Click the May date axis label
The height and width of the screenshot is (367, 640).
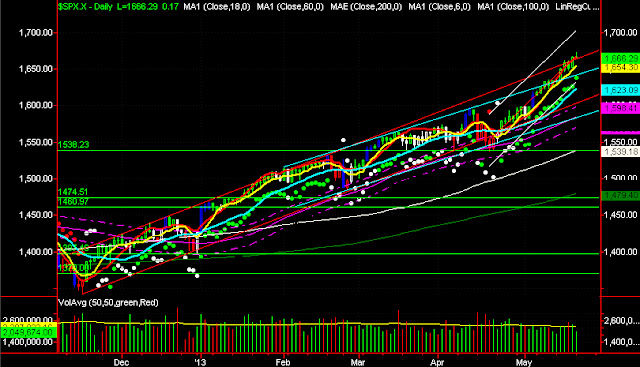coord(524,363)
